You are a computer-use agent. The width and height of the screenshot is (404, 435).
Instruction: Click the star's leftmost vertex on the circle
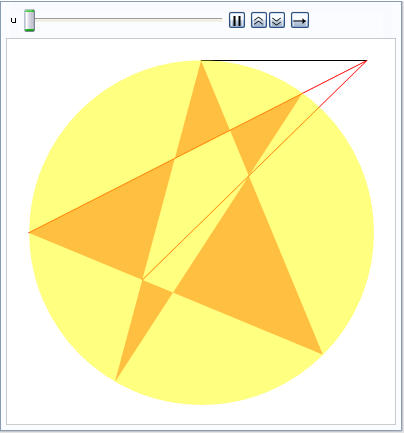(x=29, y=232)
